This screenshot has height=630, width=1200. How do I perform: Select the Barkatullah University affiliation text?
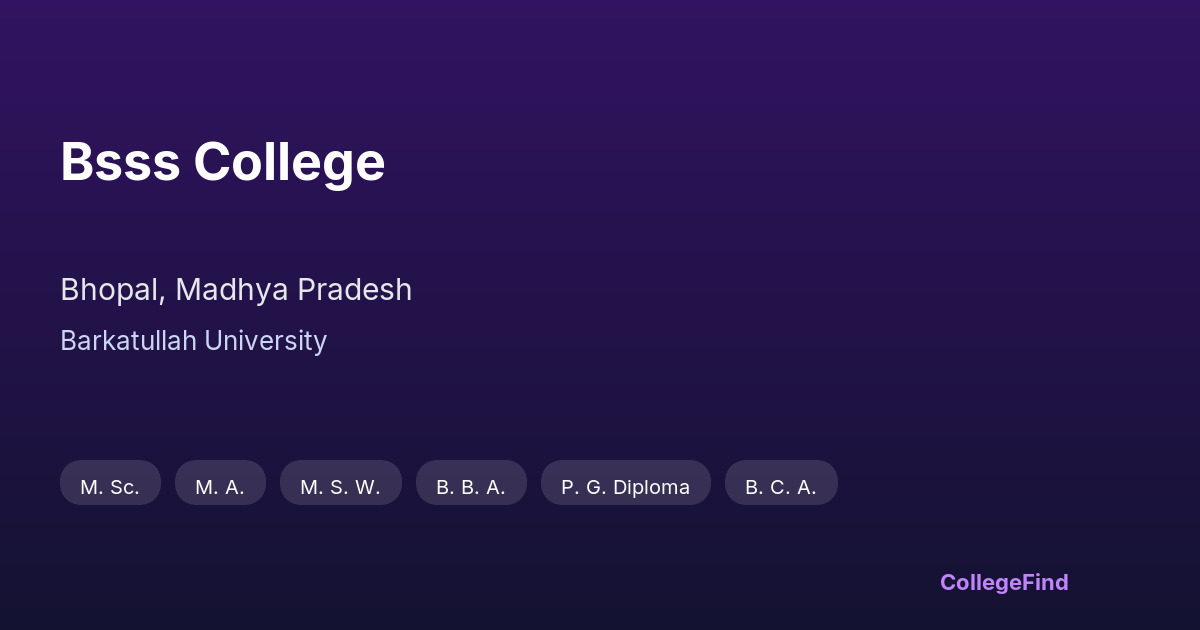click(x=193, y=341)
